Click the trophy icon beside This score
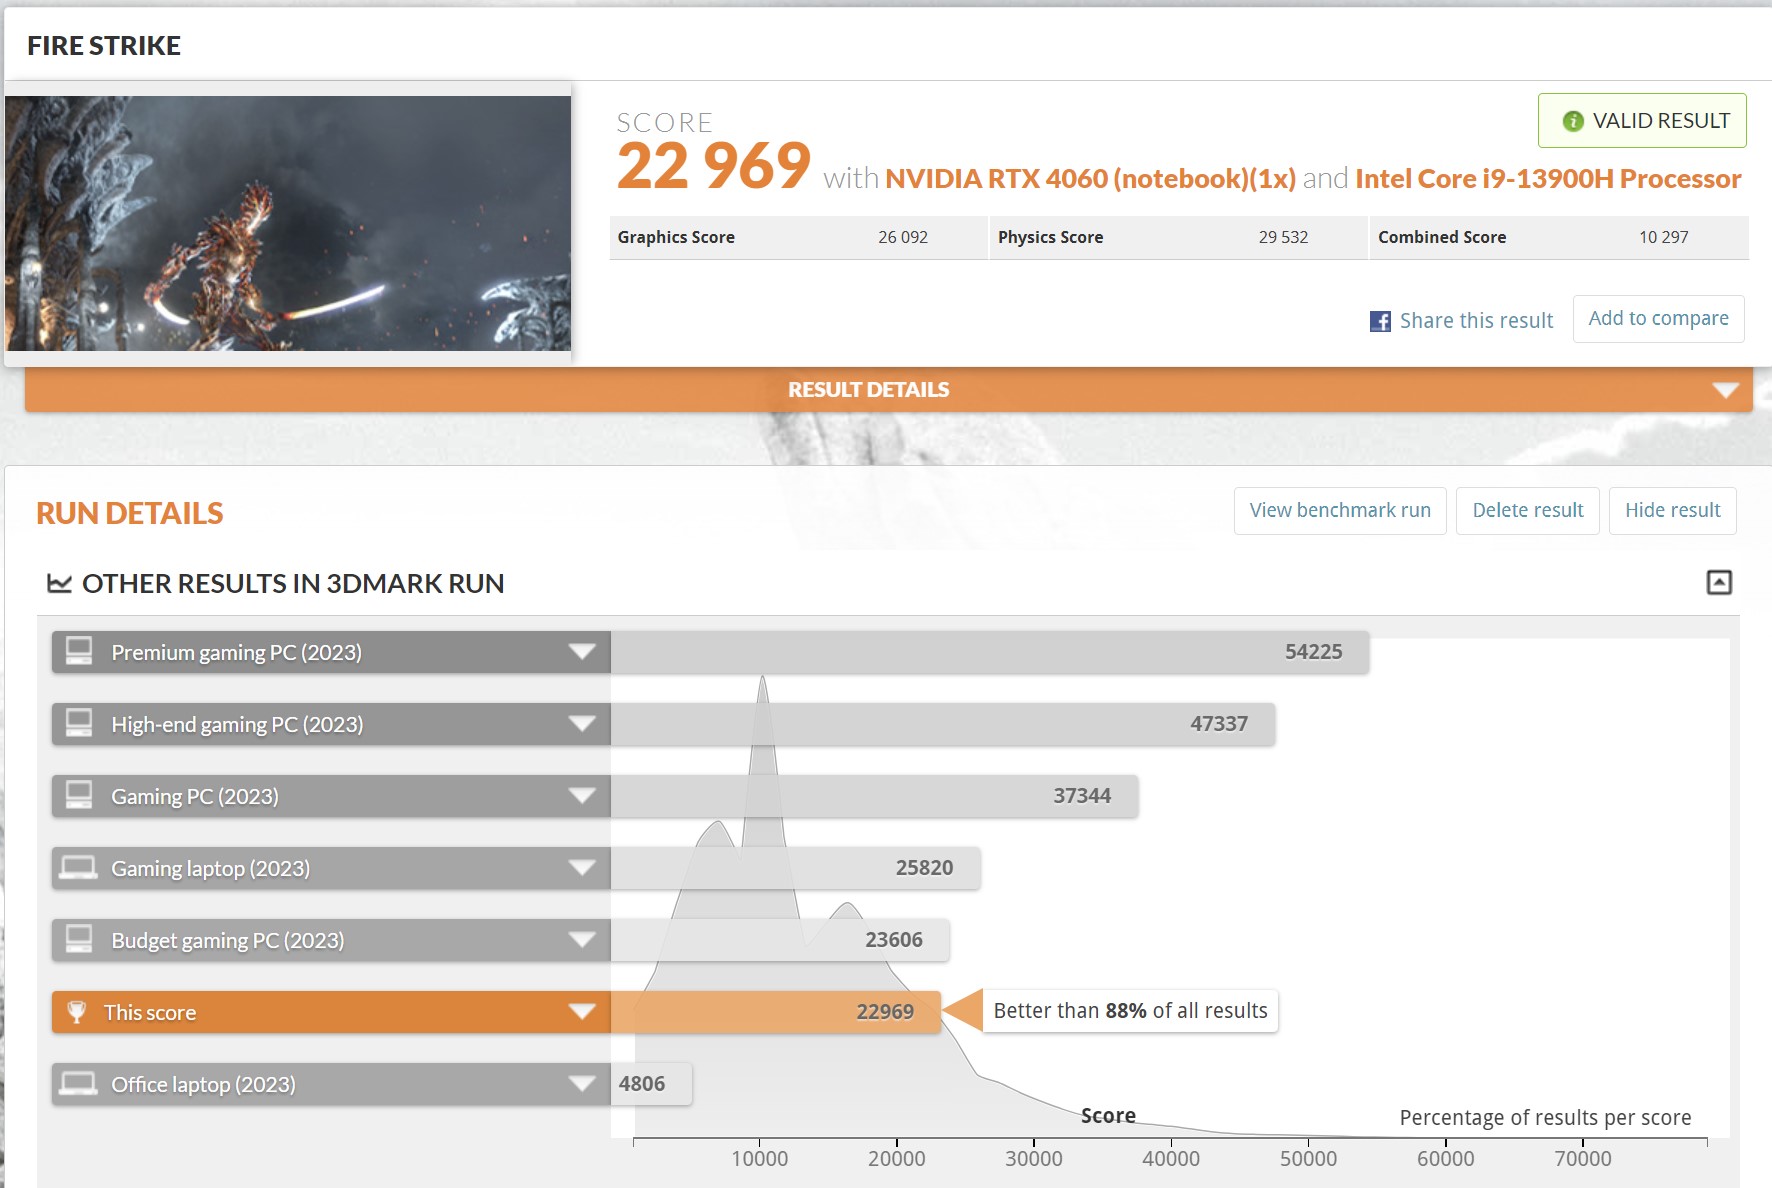 [77, 1012]
